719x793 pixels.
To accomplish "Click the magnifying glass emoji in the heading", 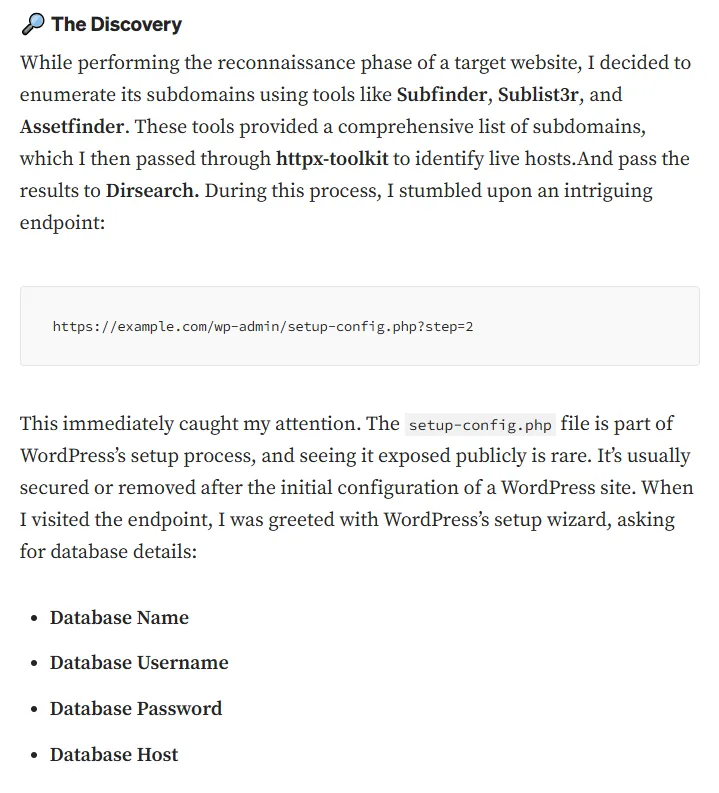I will (x=32, y=24).
